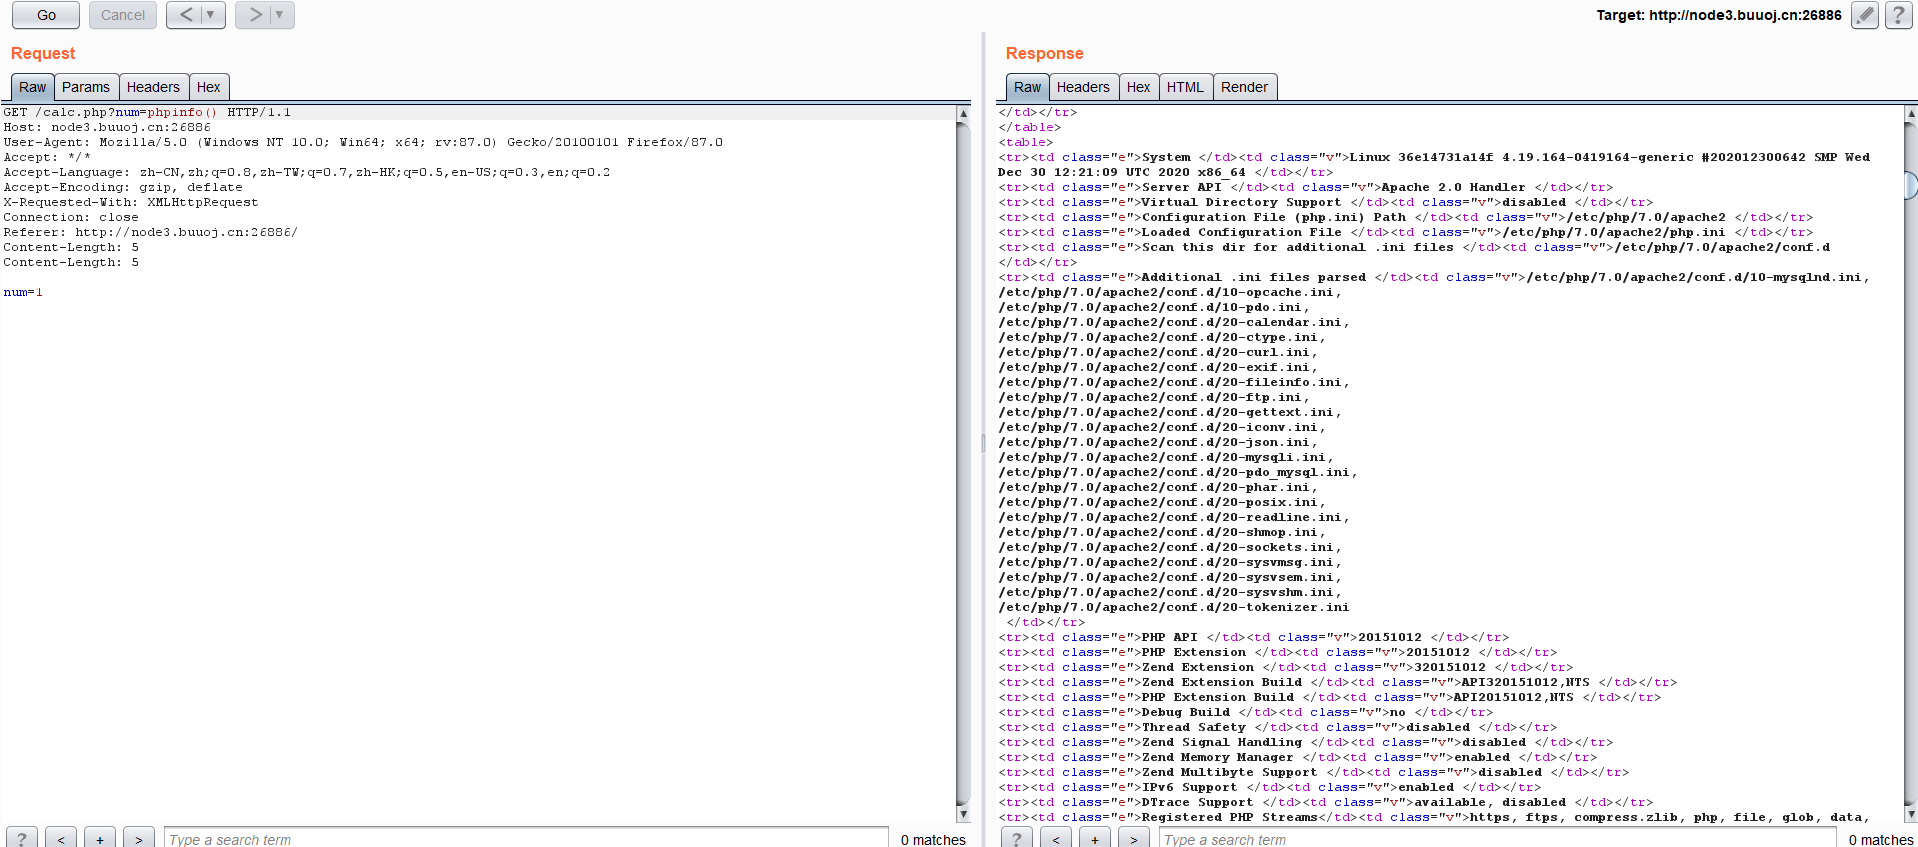Click the 'Registered PHP Streams' response row

(x=1434, y=817)
